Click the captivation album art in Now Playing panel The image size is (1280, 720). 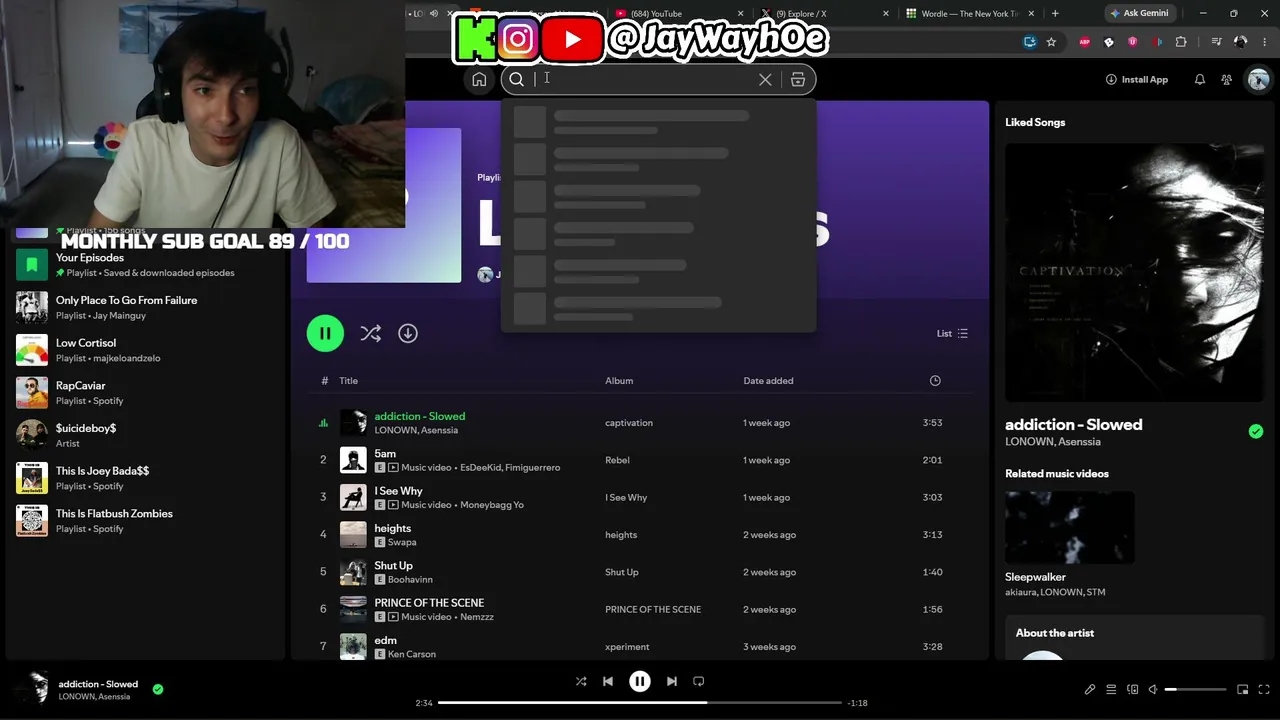pyautogui.click(x=1134, y=272)
